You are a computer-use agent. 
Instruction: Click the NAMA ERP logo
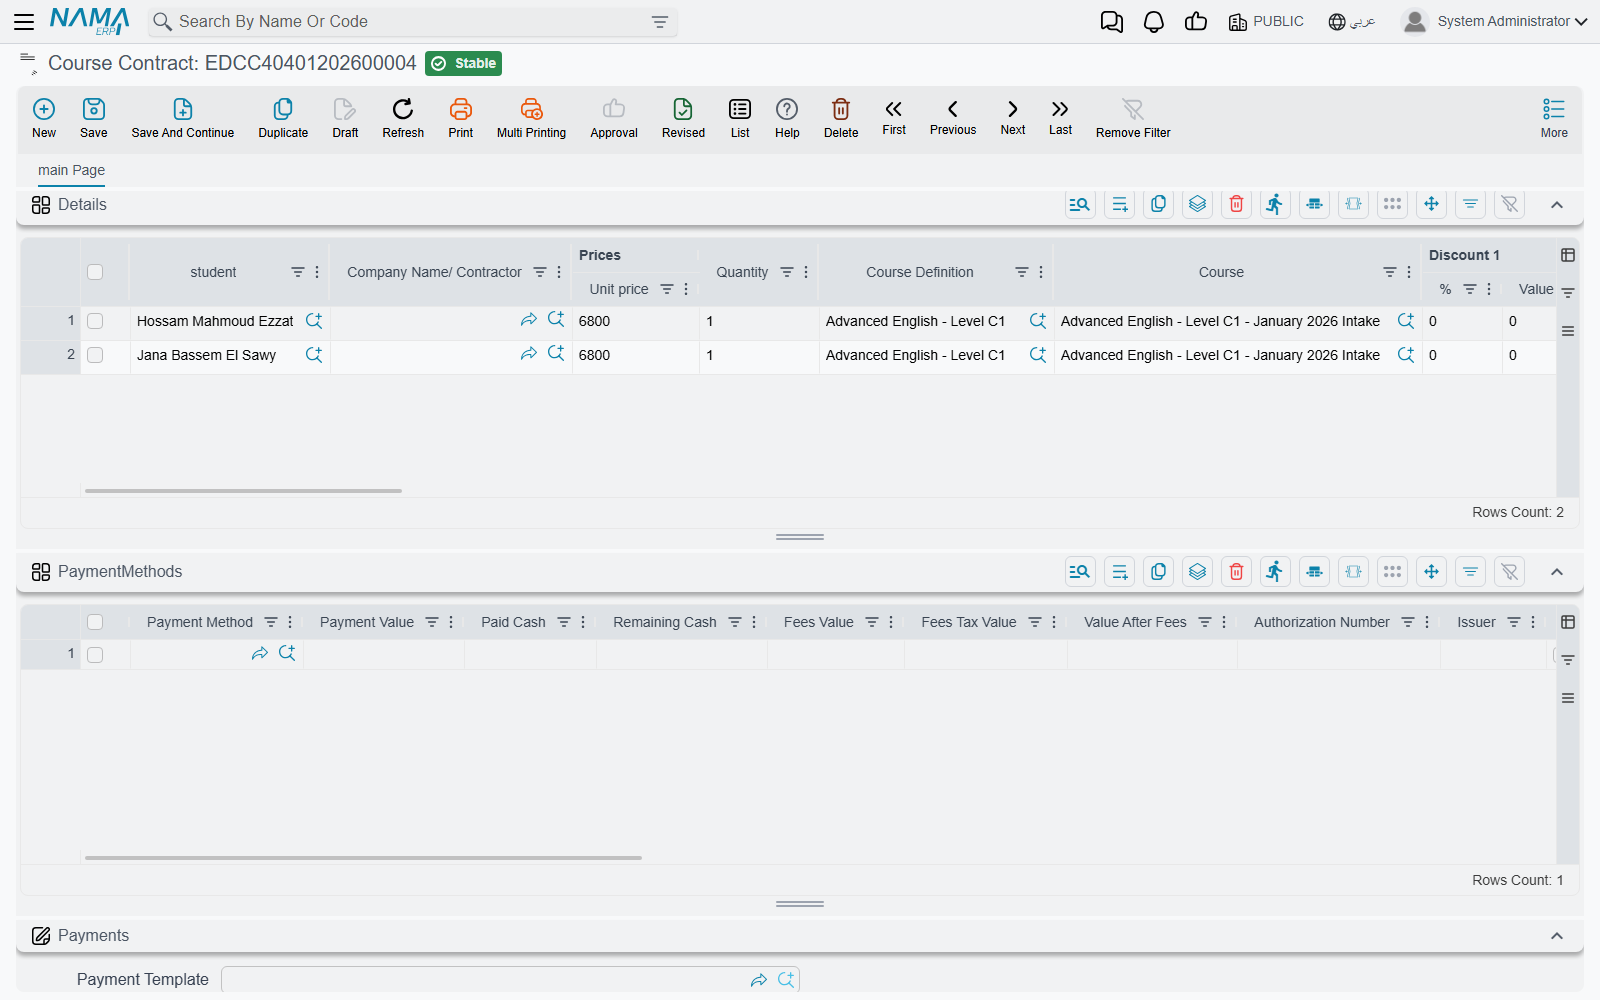[x=89, y=21]
